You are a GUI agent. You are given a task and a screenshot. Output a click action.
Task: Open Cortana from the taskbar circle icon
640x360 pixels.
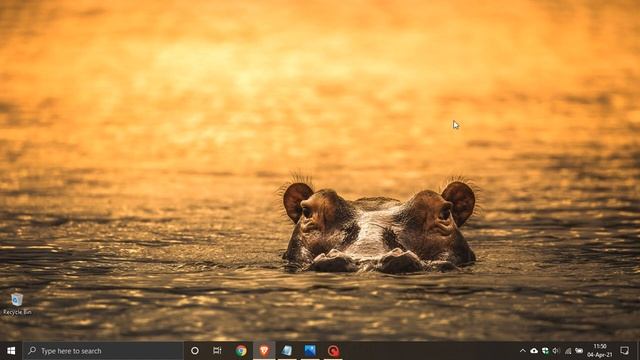(x=195, y=351)
